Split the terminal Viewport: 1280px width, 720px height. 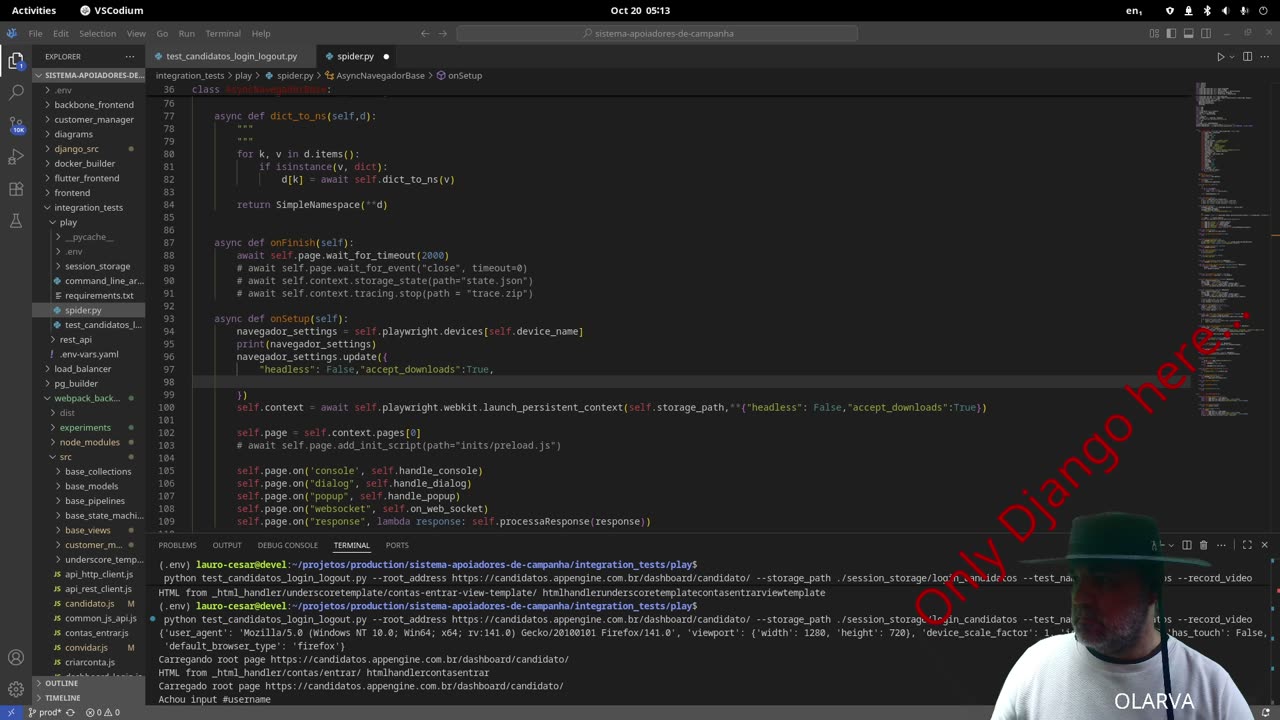(1187, 545)
